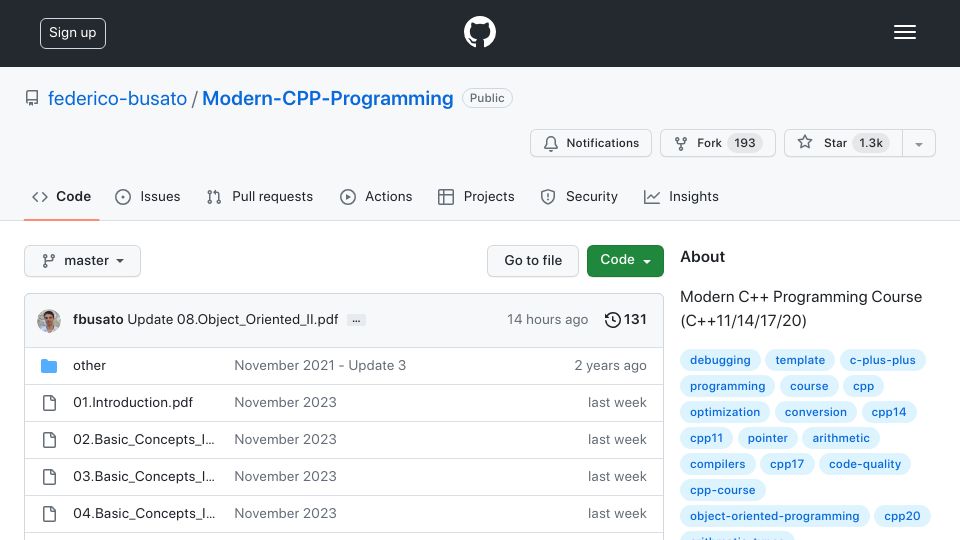Open the green Code dropdown
The image size is (960, 540).
[625, 261]
